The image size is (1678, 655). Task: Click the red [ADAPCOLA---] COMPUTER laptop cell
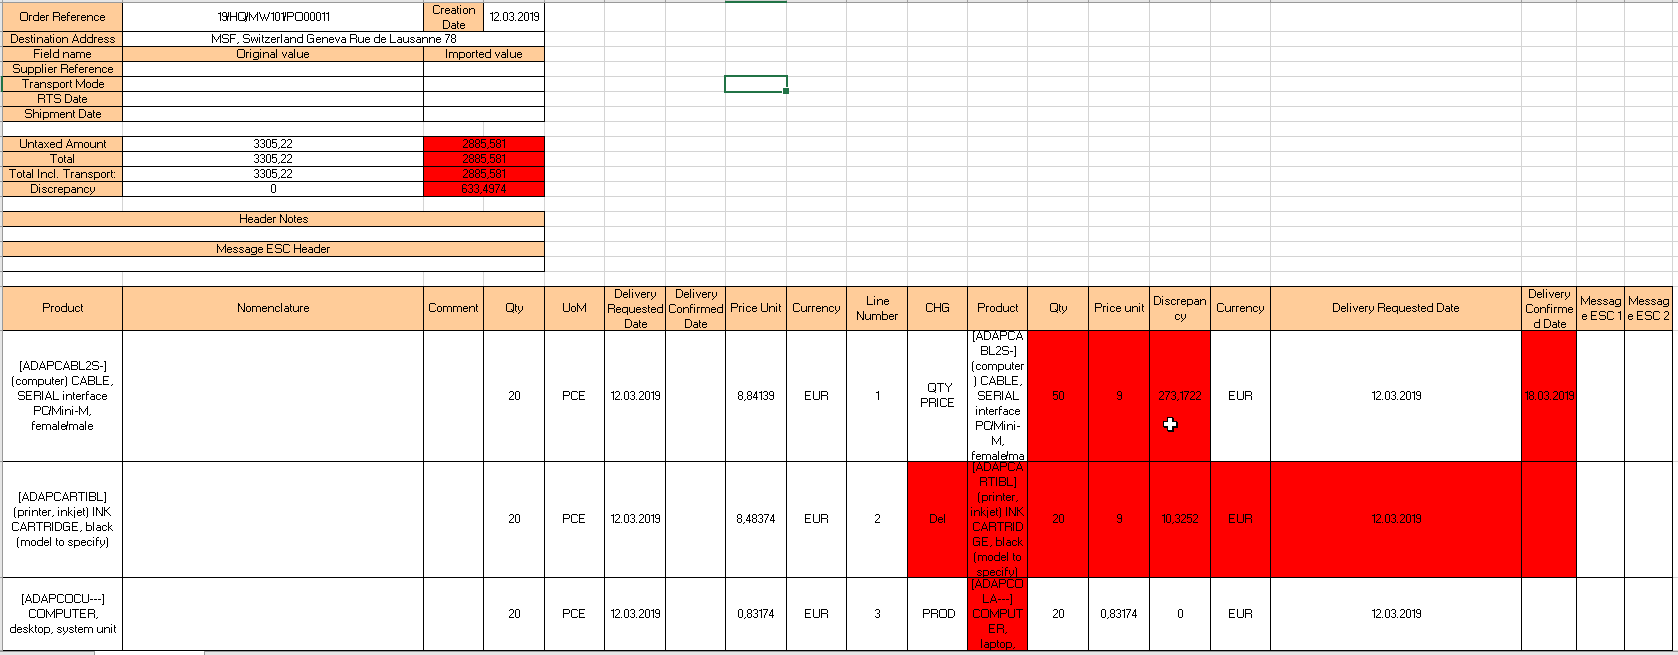[997, 614]
